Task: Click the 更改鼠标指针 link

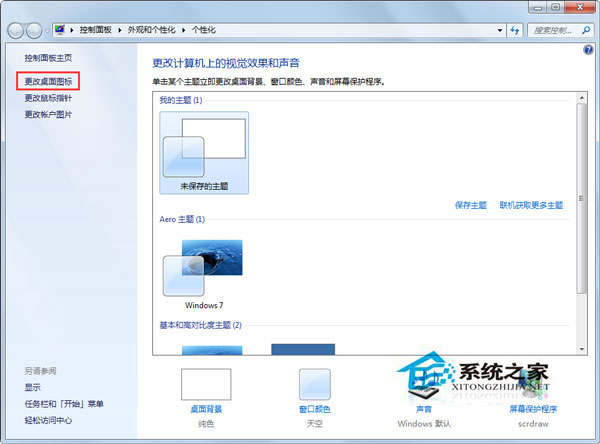Action: point(48,98)
